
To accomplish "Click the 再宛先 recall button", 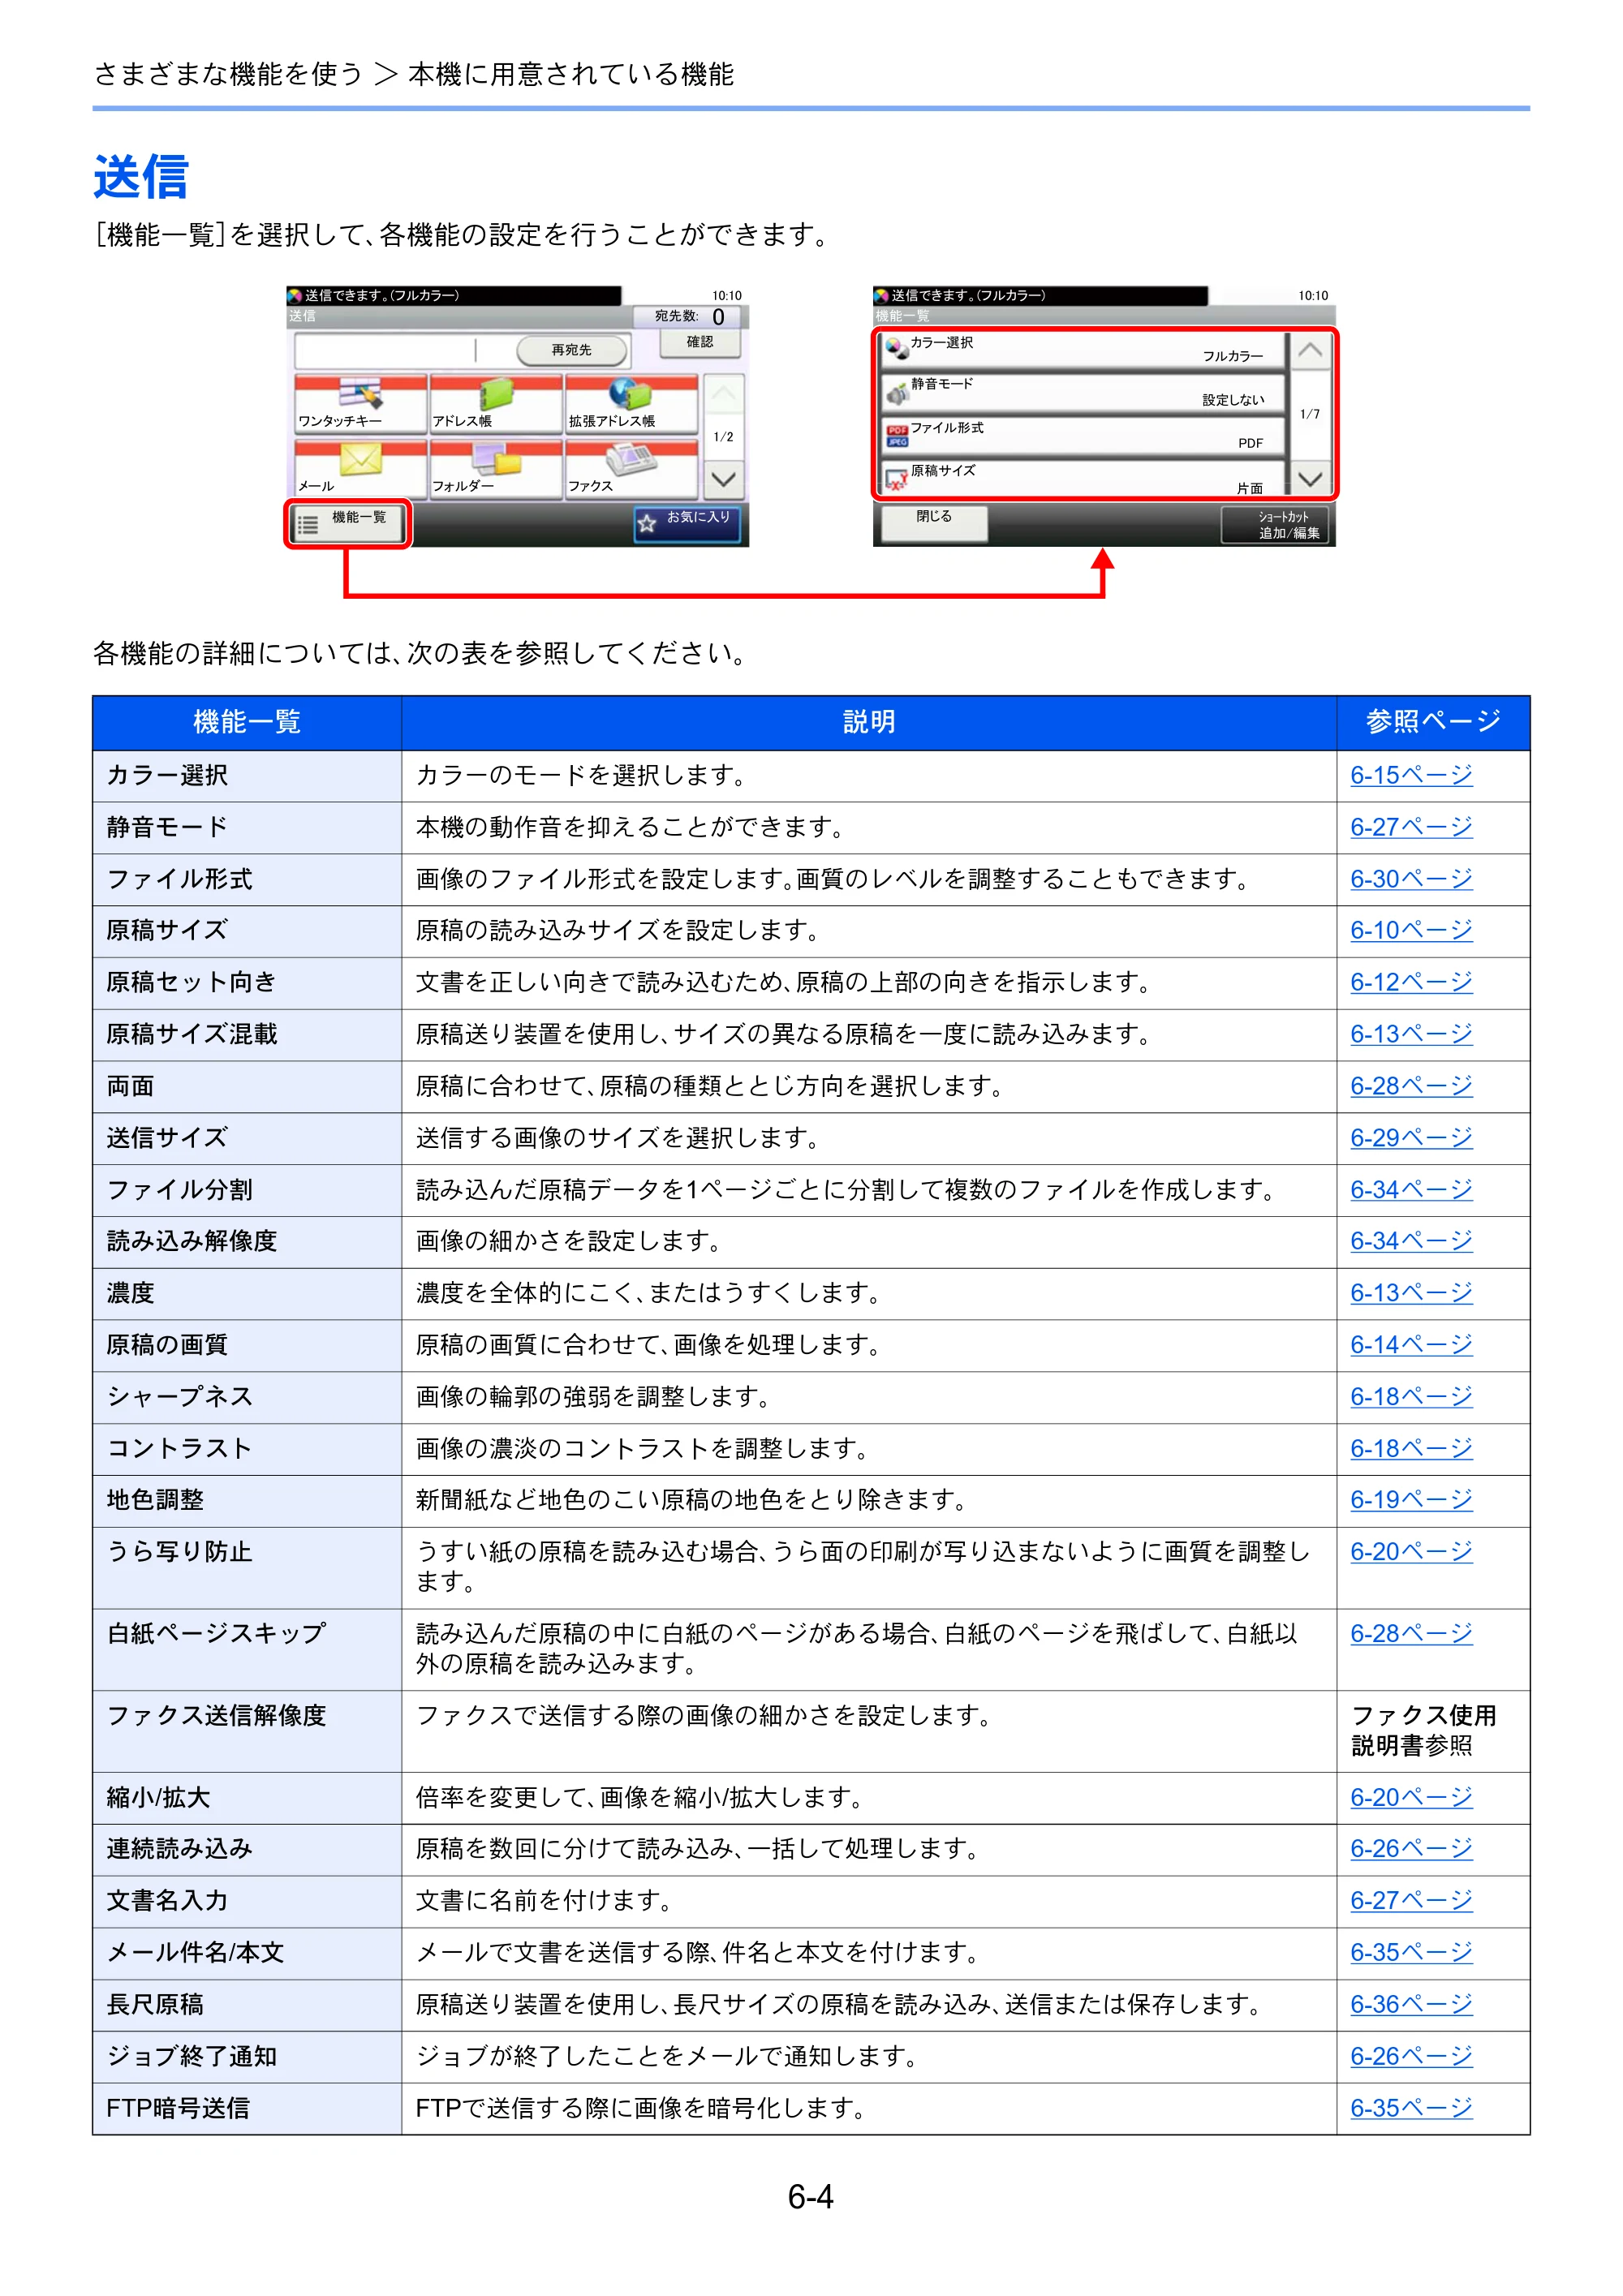I will pyautogui.click(x=572, y=350).
